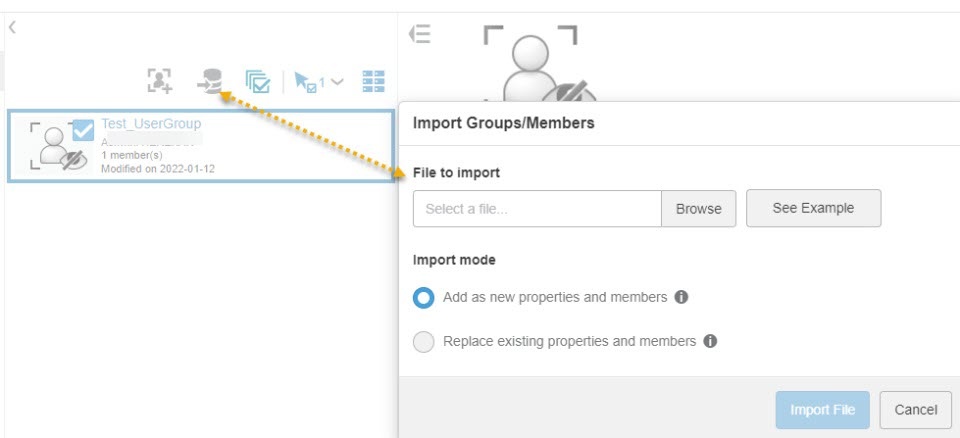Click Browse to choose a file
This screenshot has width=960, height=438.
pos(698,209)
